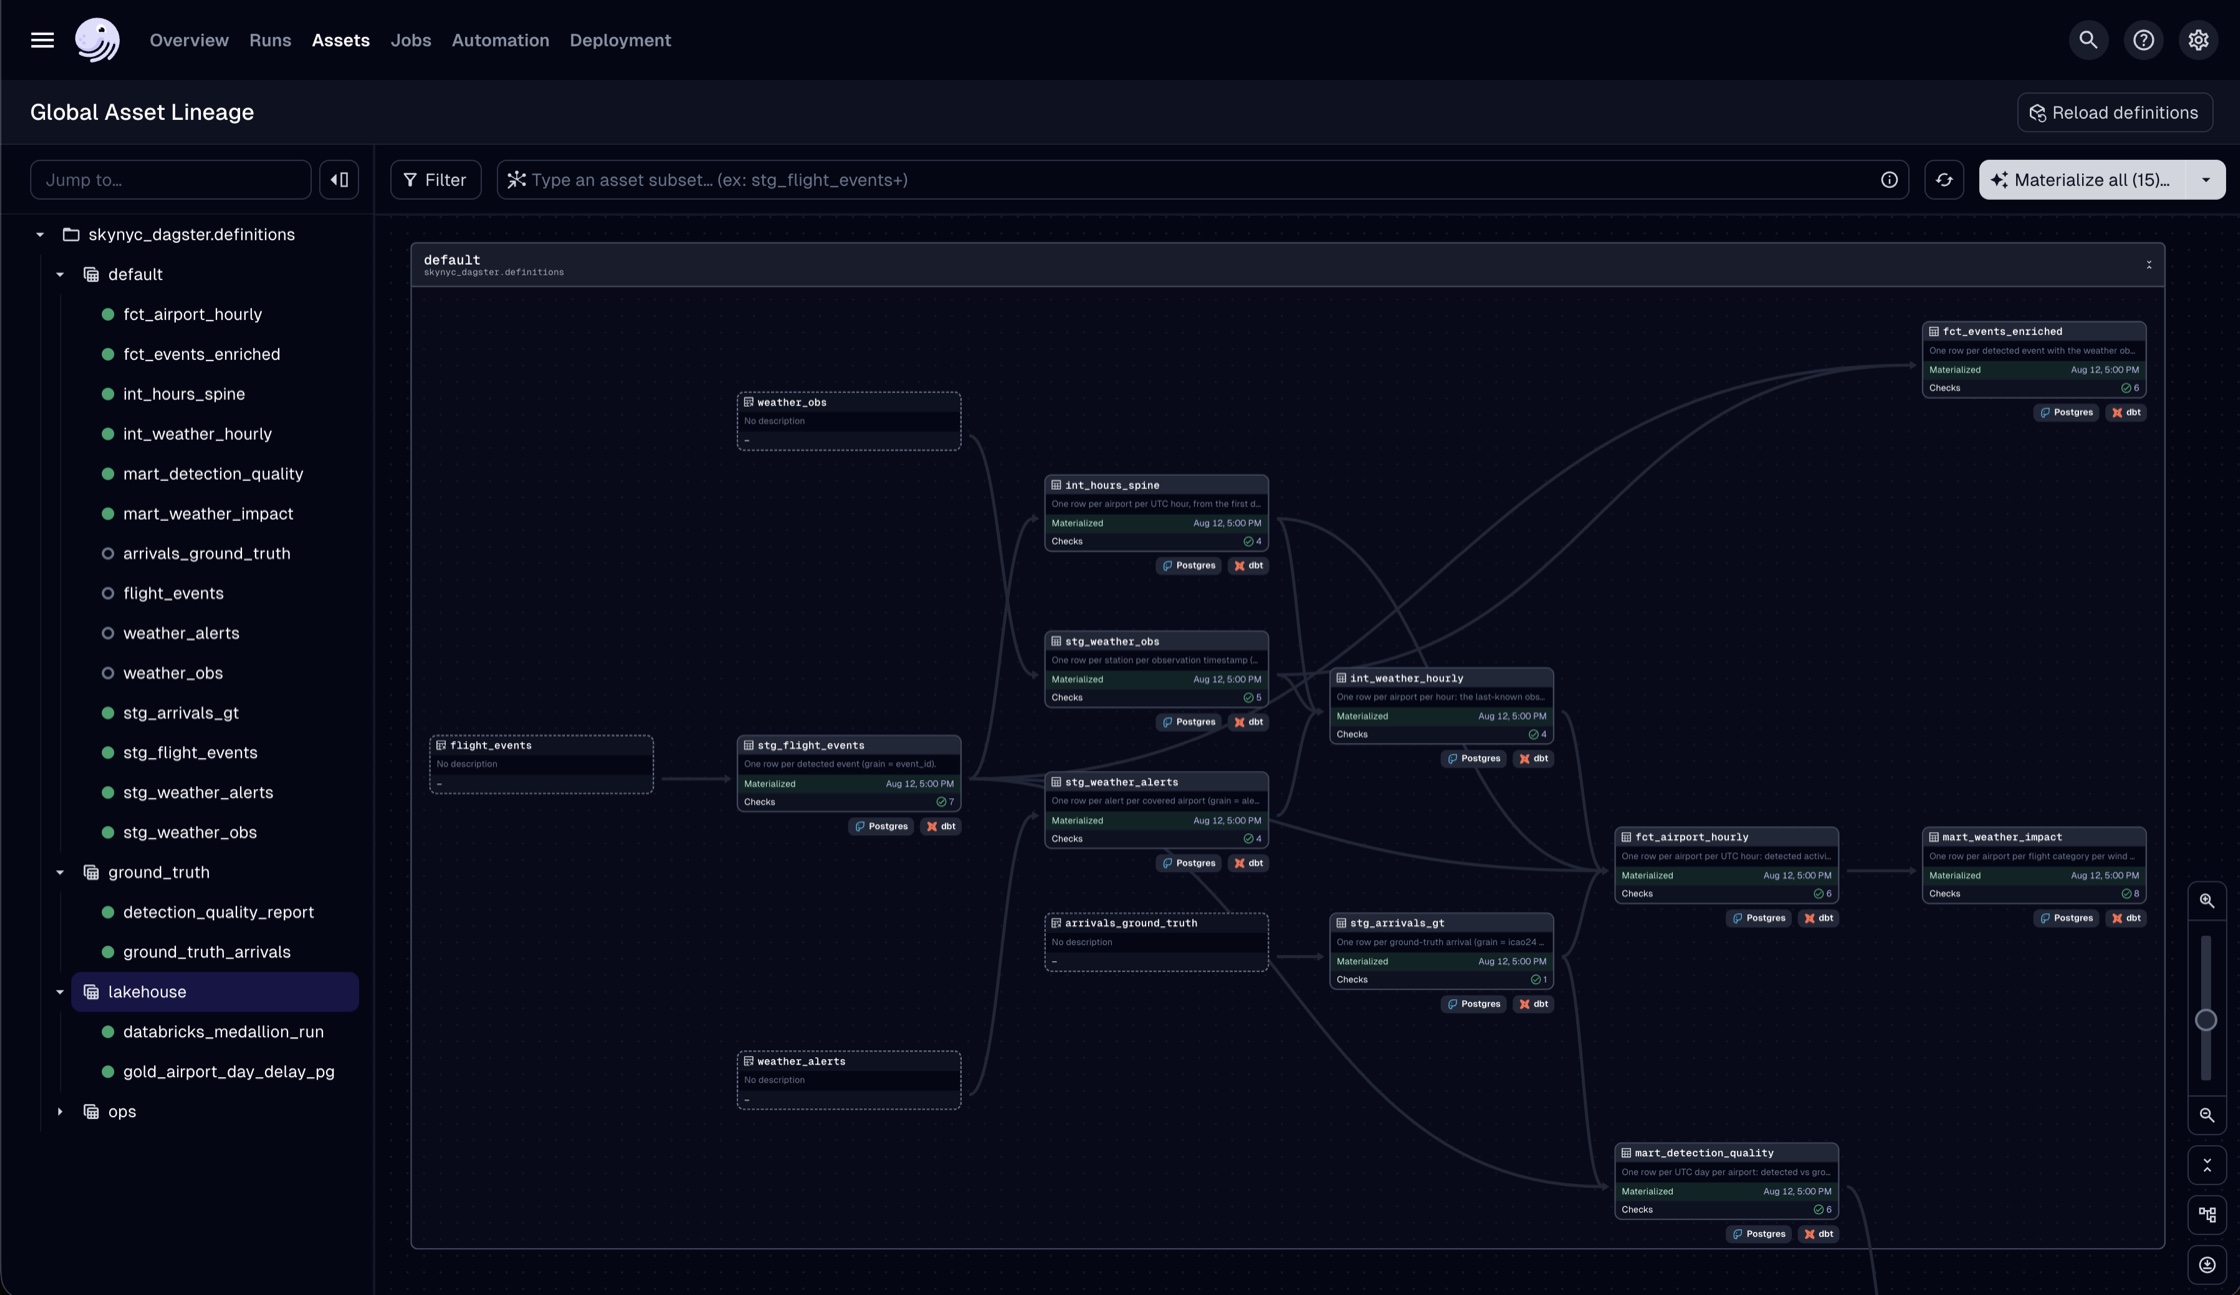Screen dimensions: 2240x1295
Task: Open the search icon in top bar
Action: click(x=2088, y=40)
